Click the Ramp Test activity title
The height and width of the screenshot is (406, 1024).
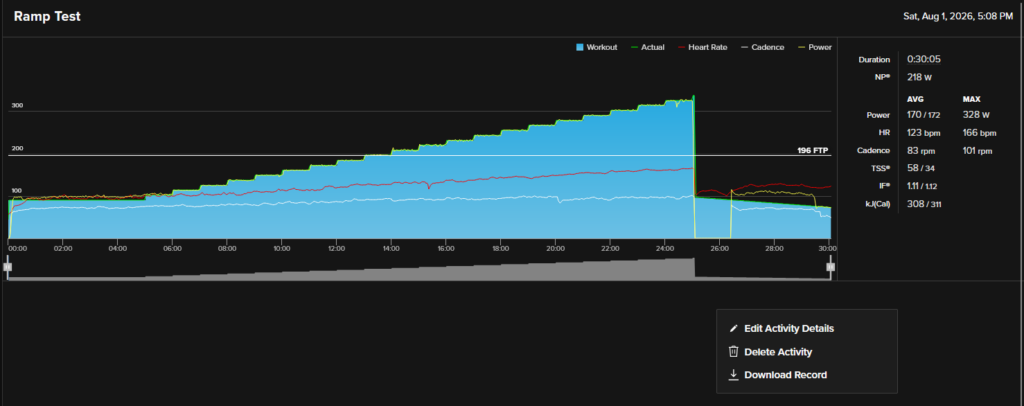[47, 17]
